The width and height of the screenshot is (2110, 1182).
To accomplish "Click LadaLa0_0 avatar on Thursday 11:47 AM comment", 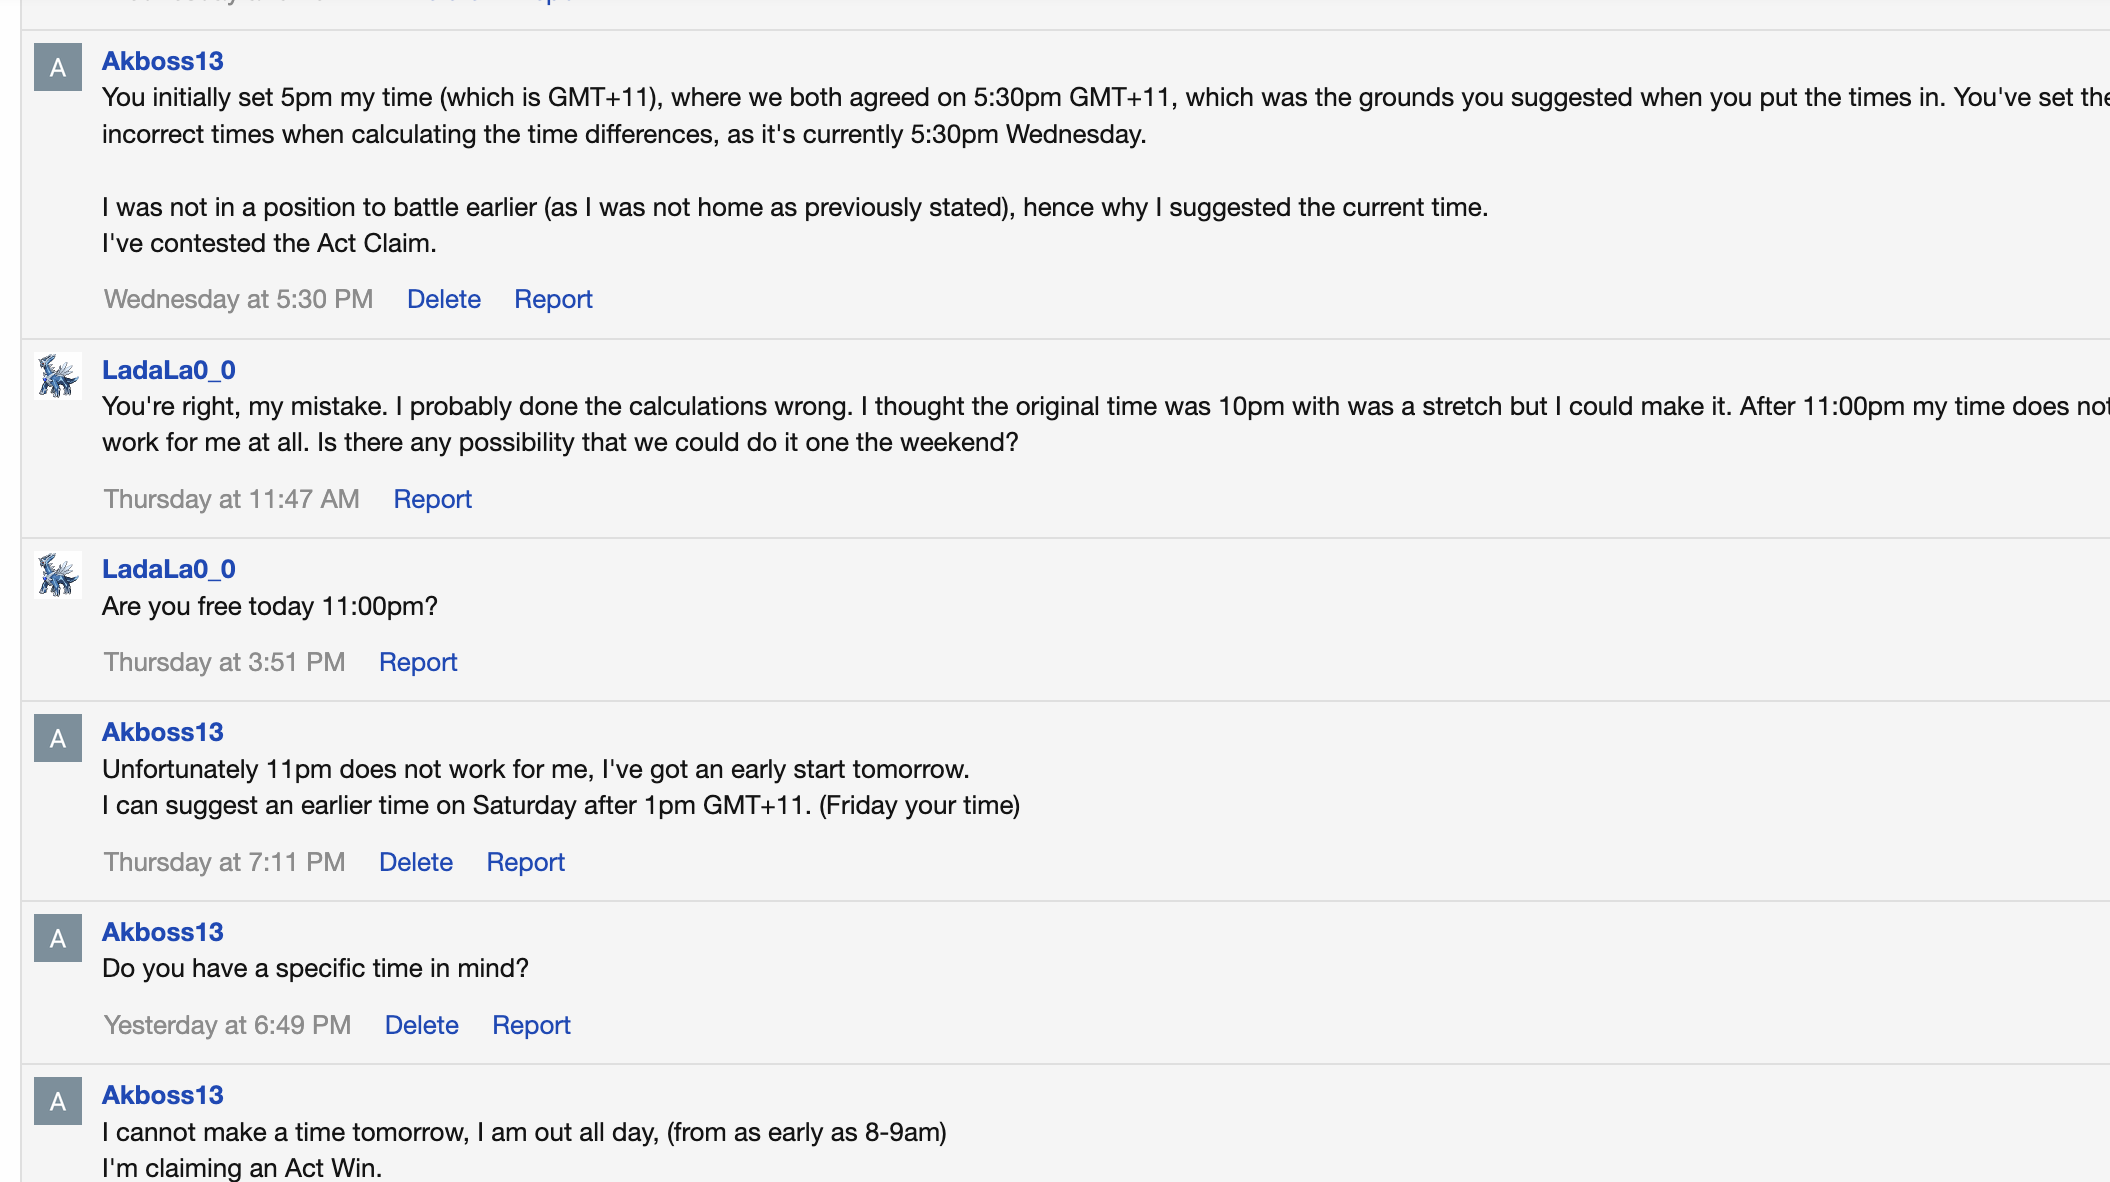I will tap(58, 376).
